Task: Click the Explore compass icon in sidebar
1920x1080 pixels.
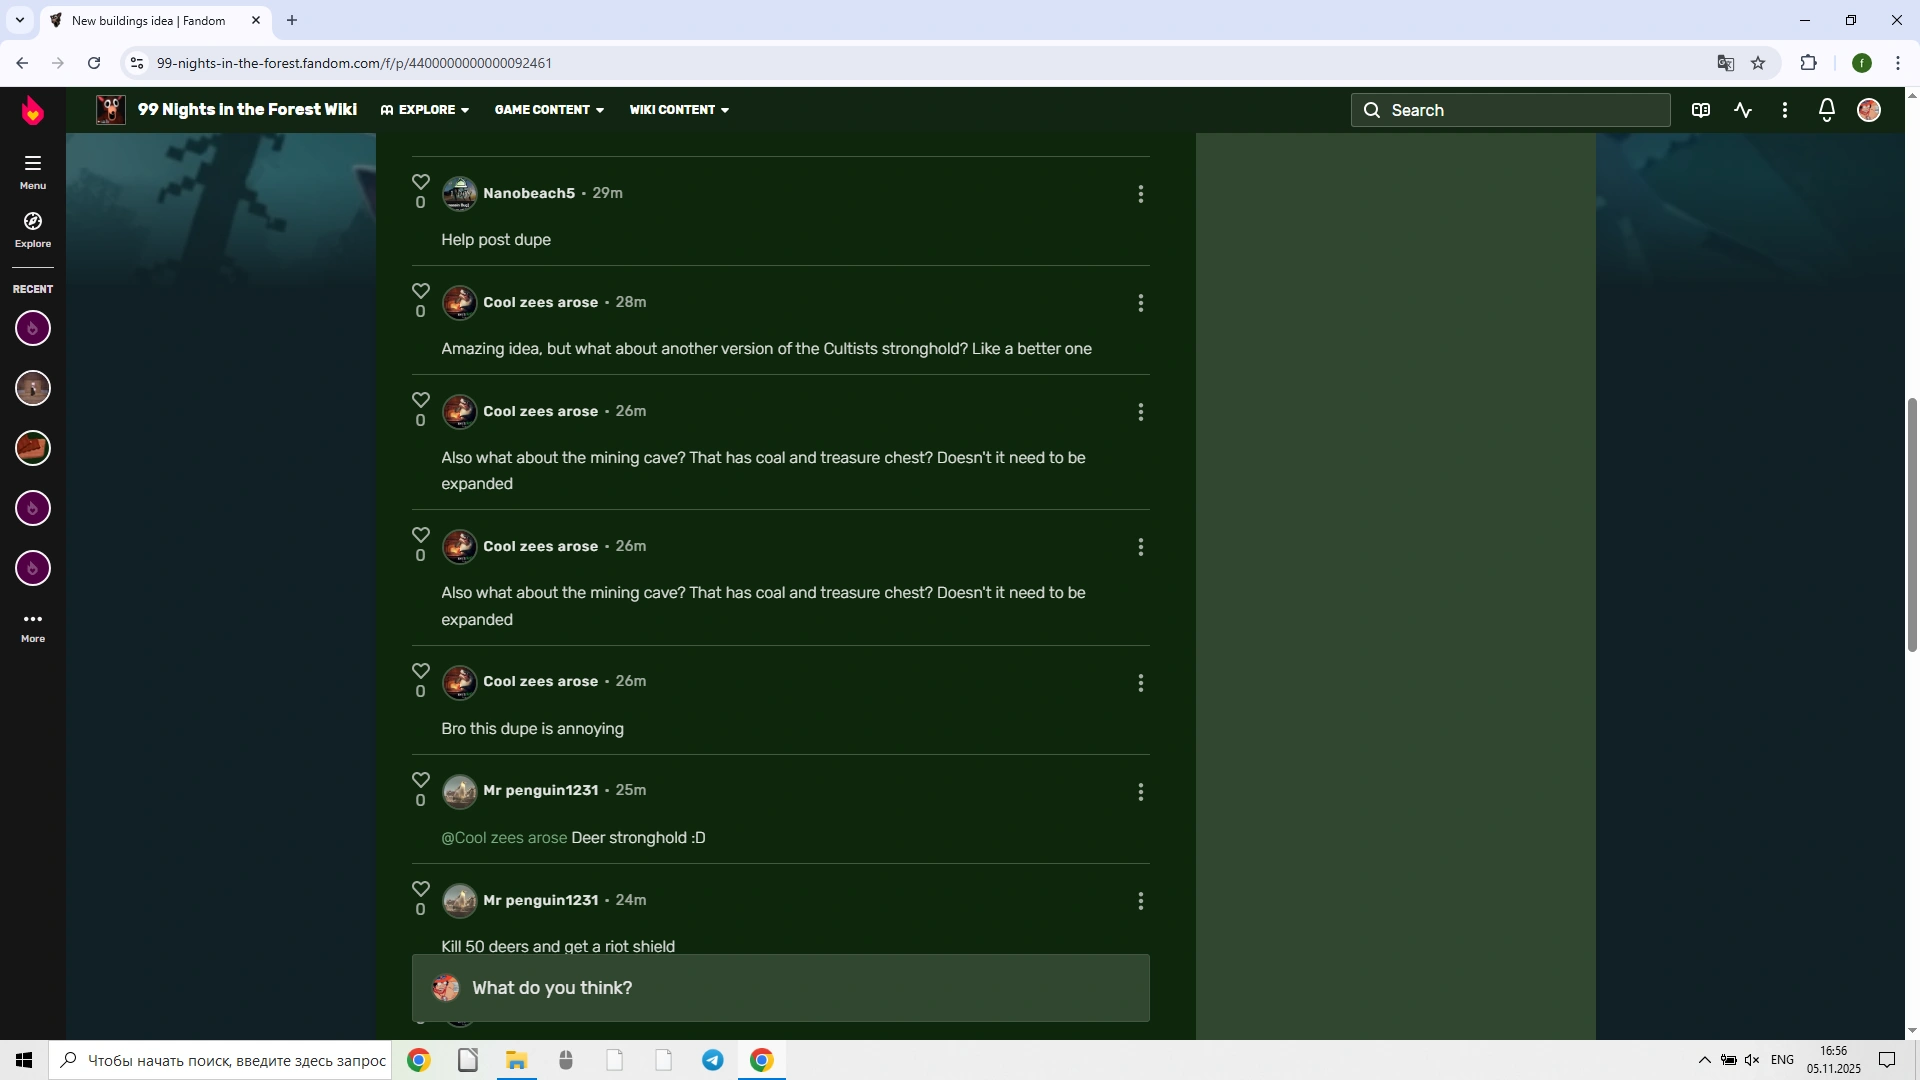Action: click(33, 221)
